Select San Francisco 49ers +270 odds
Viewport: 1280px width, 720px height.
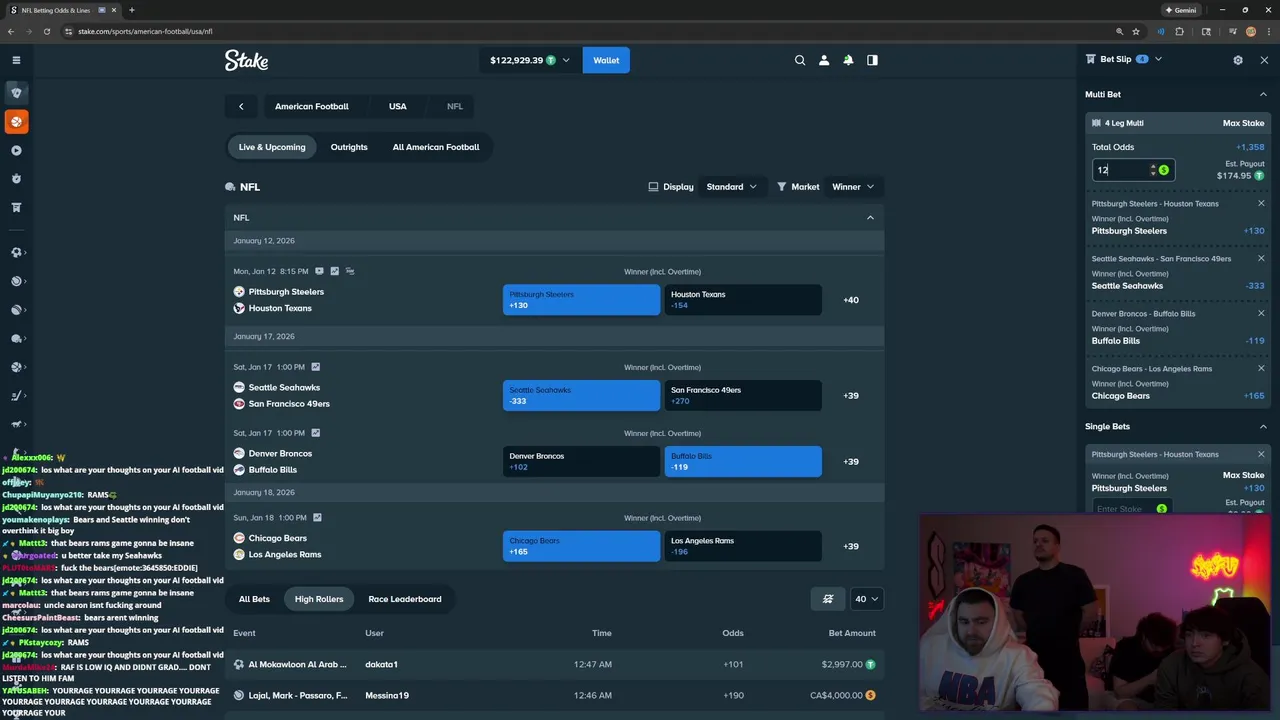coord(743,395)
